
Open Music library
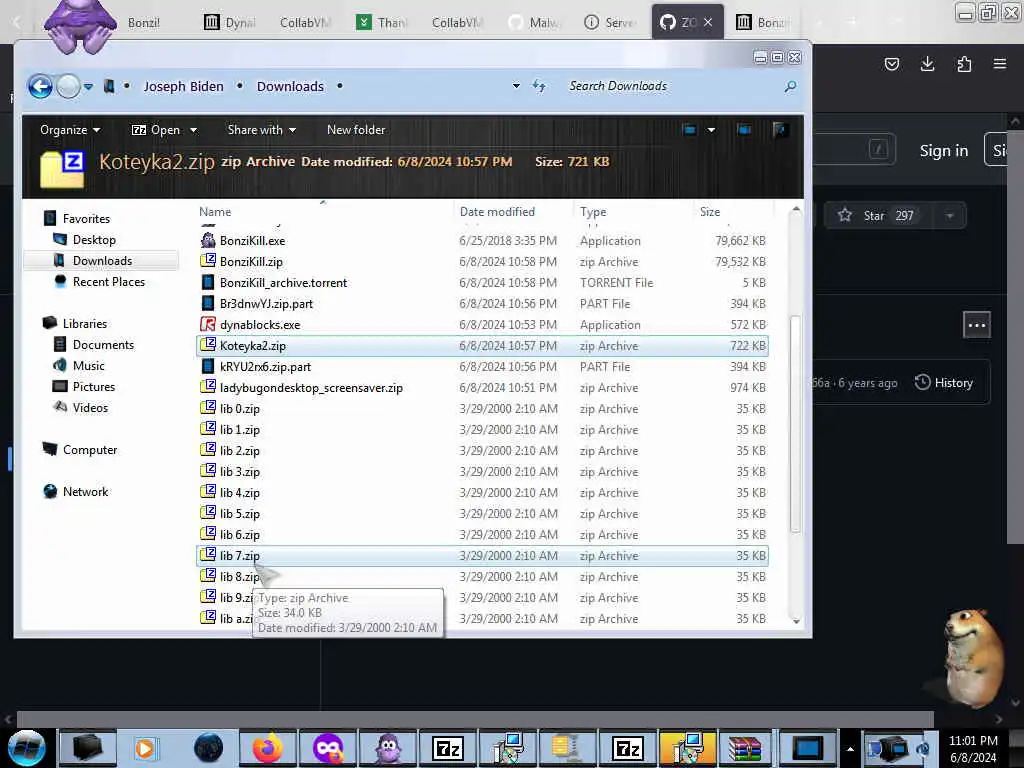(x=89, y=365)
